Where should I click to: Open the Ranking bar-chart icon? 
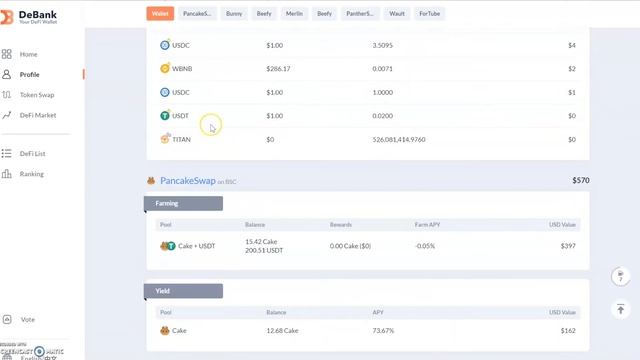[7, 174]
